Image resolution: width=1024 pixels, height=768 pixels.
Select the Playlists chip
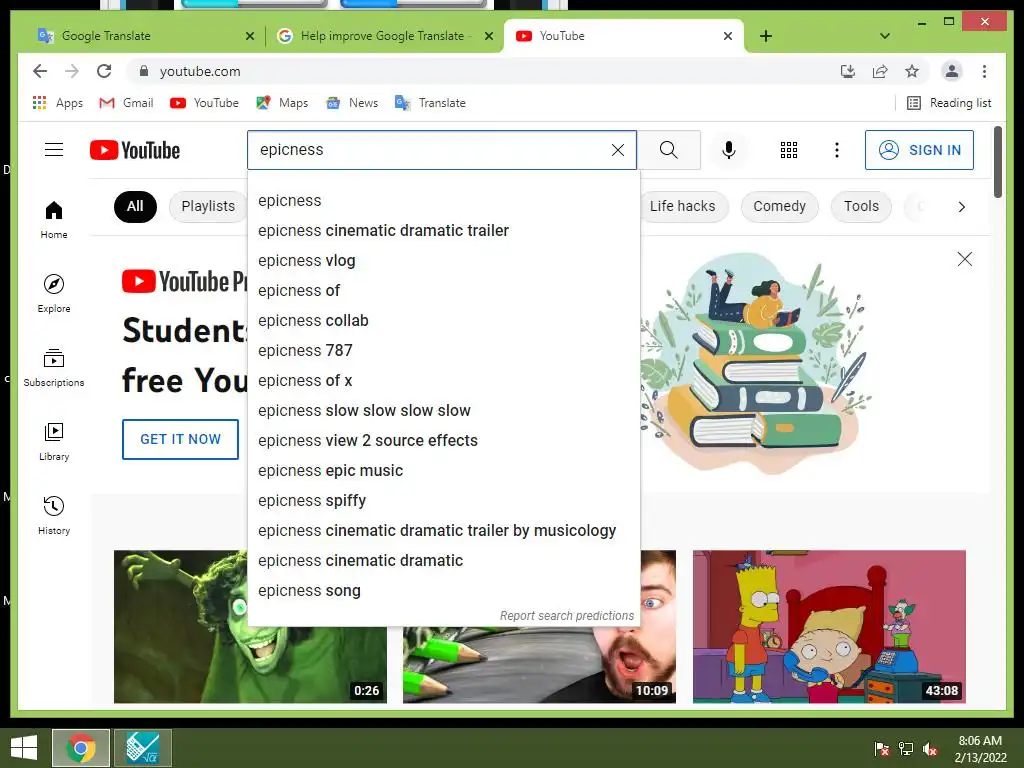(208, 207)
